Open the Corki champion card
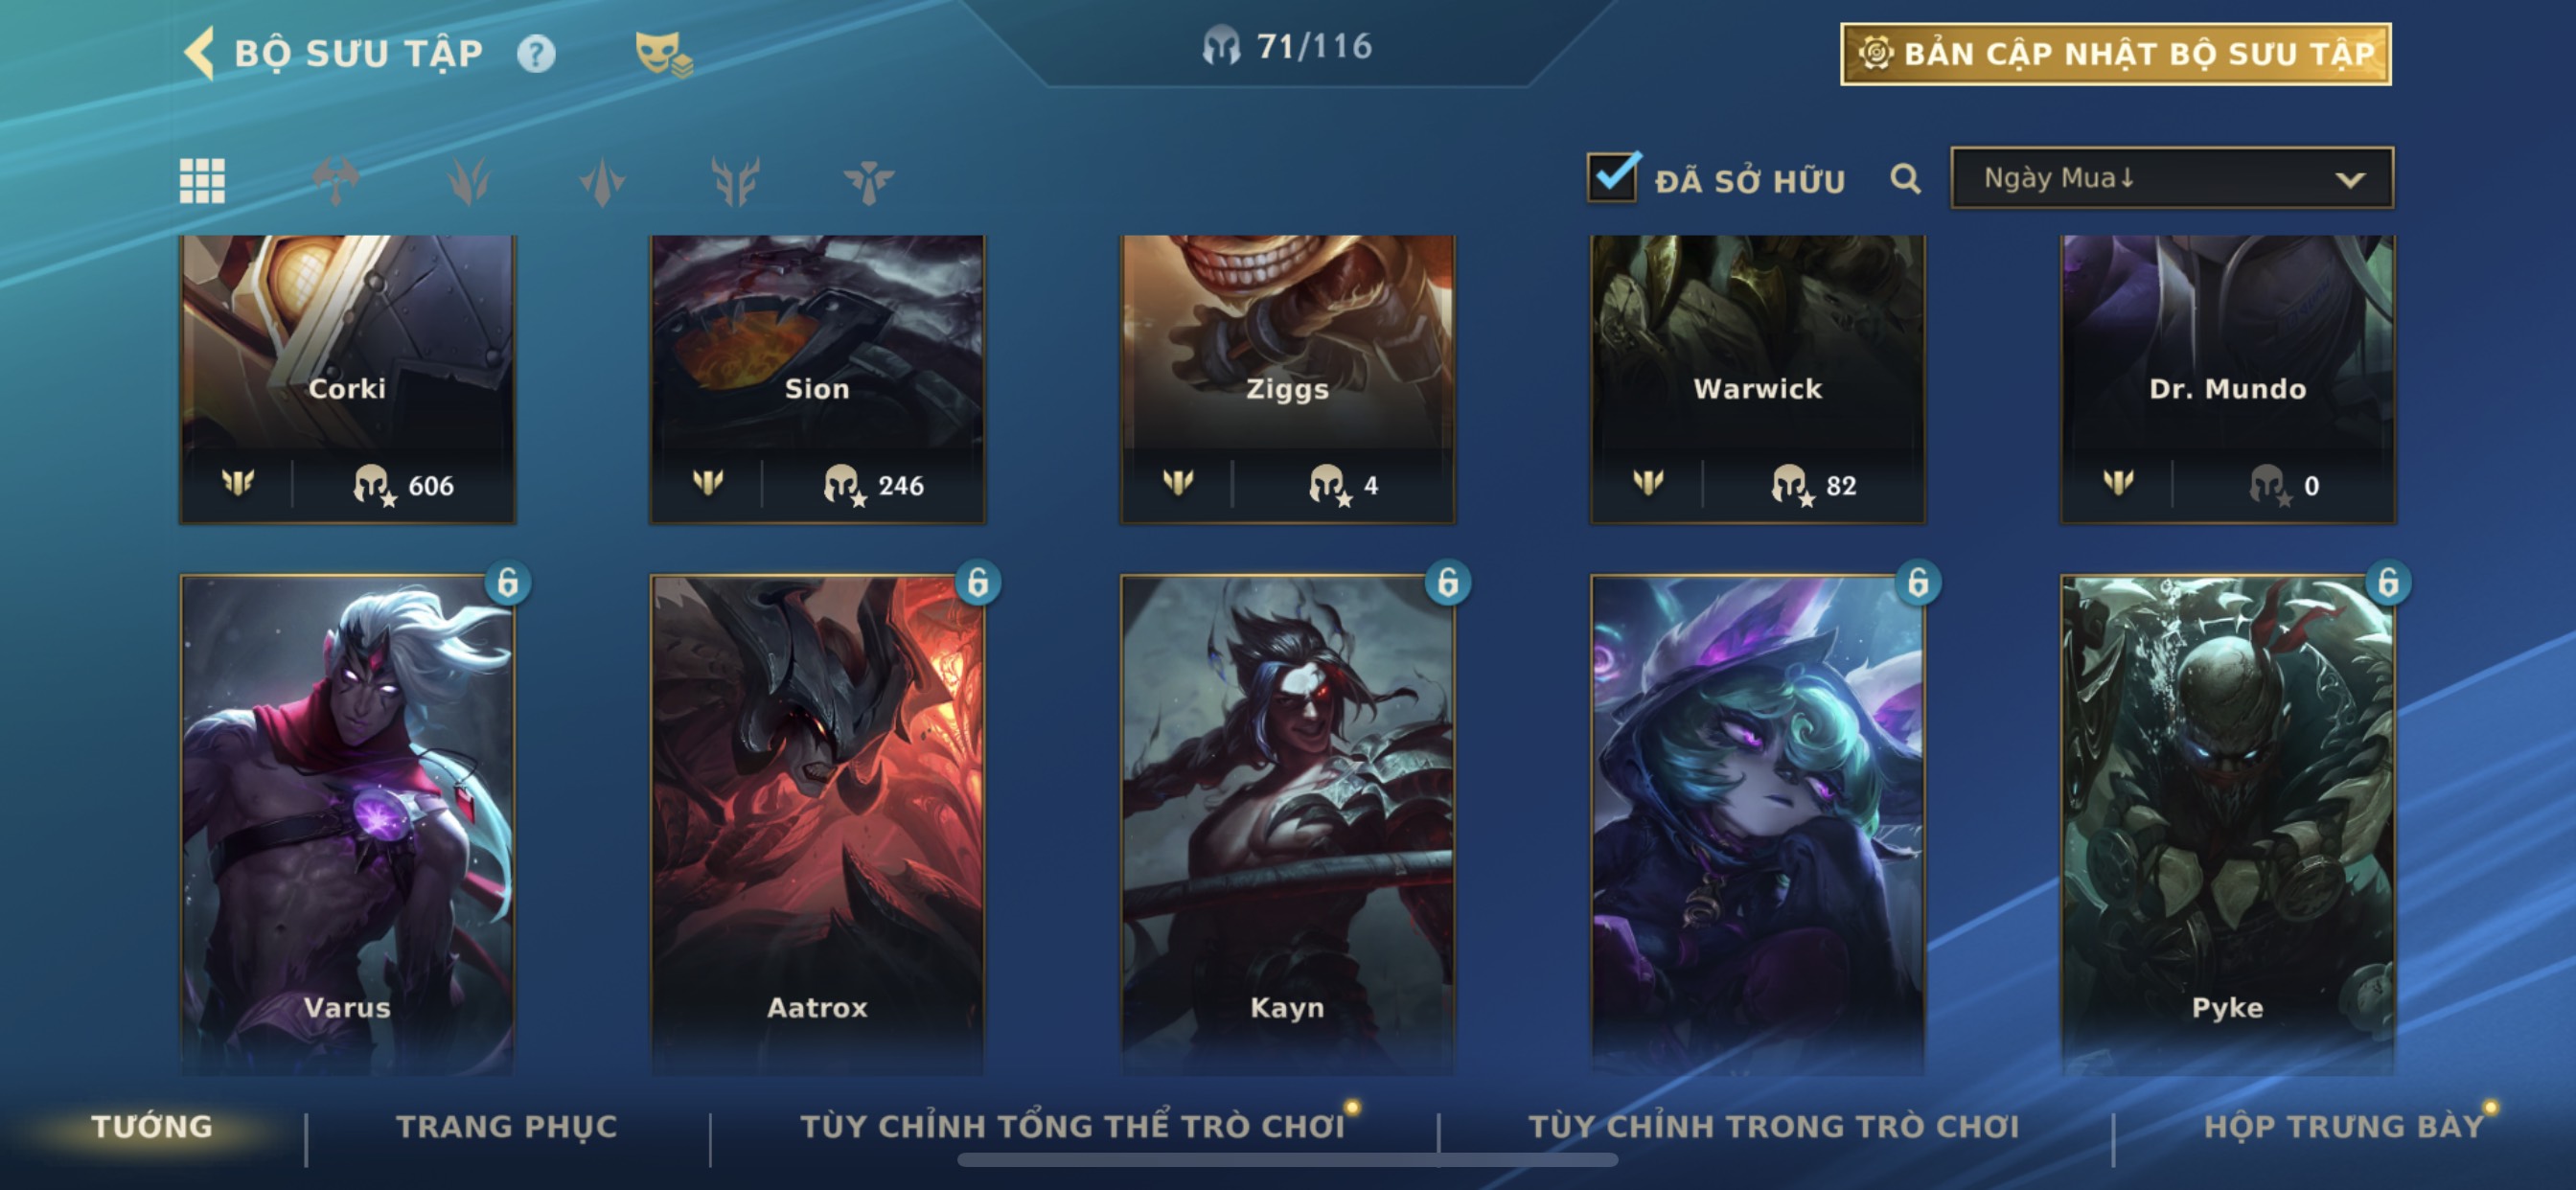The width and height of the screenshot is (2576, 1190). pos(347,379)
